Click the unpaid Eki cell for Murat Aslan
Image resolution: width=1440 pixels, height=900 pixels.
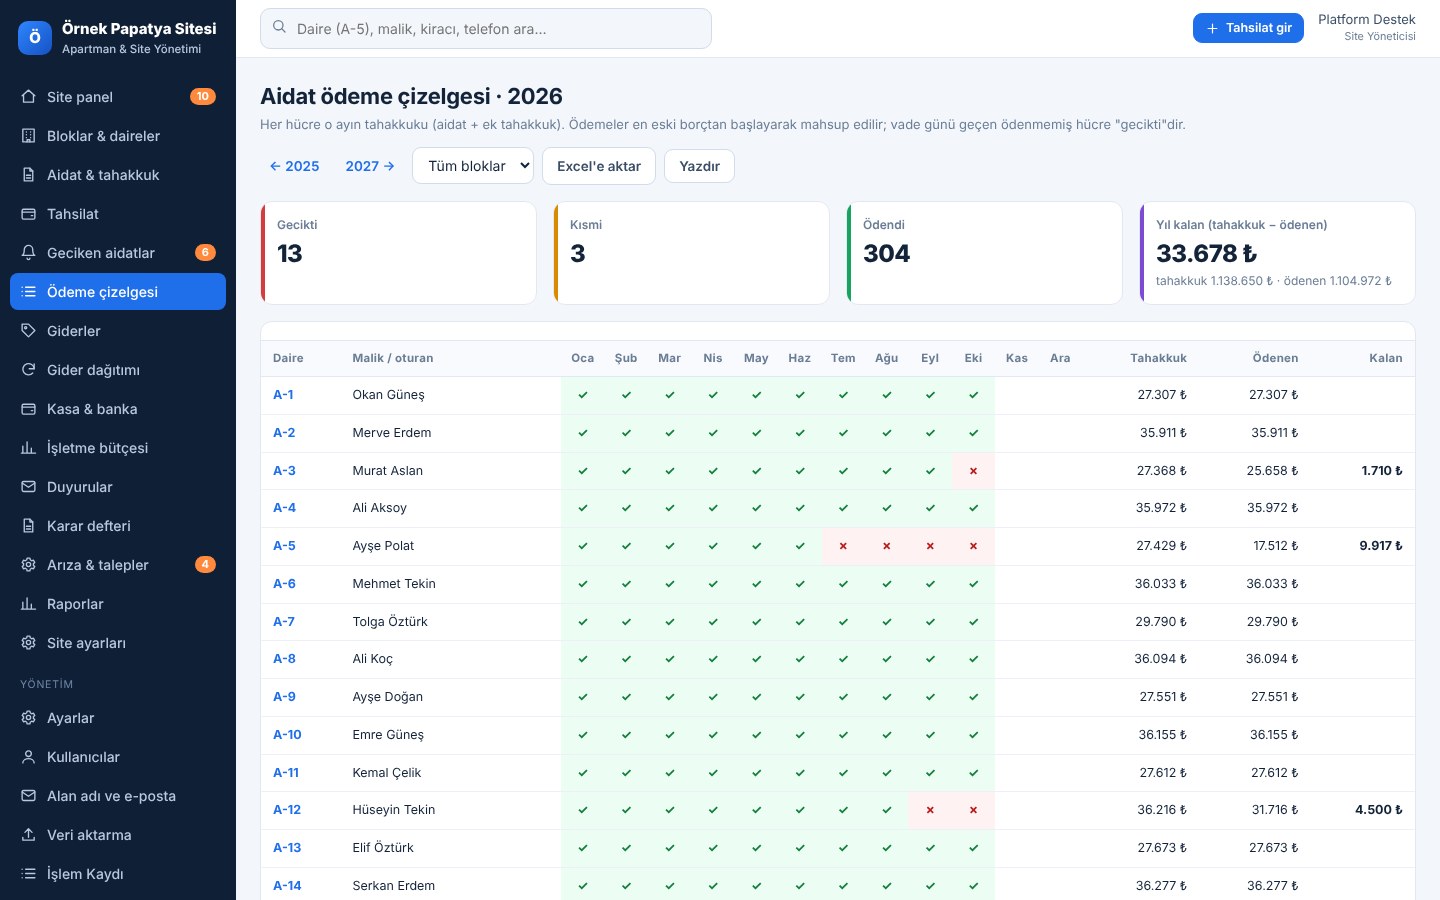point(973,471)
